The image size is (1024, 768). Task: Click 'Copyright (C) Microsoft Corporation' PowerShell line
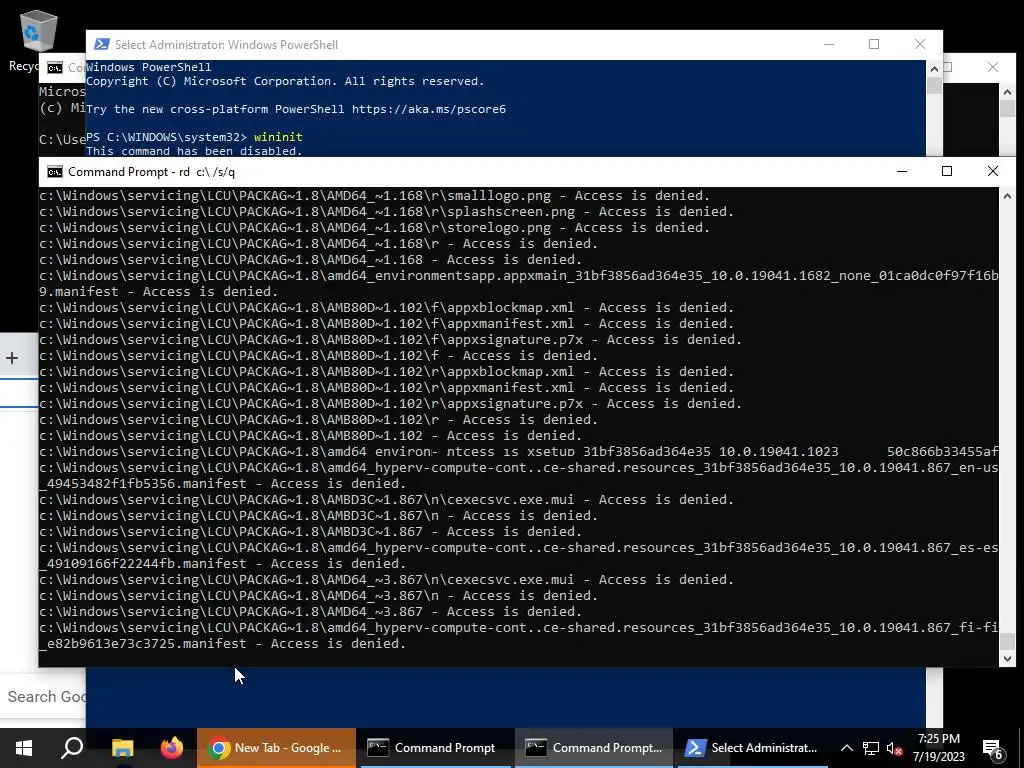coord(285,81)
